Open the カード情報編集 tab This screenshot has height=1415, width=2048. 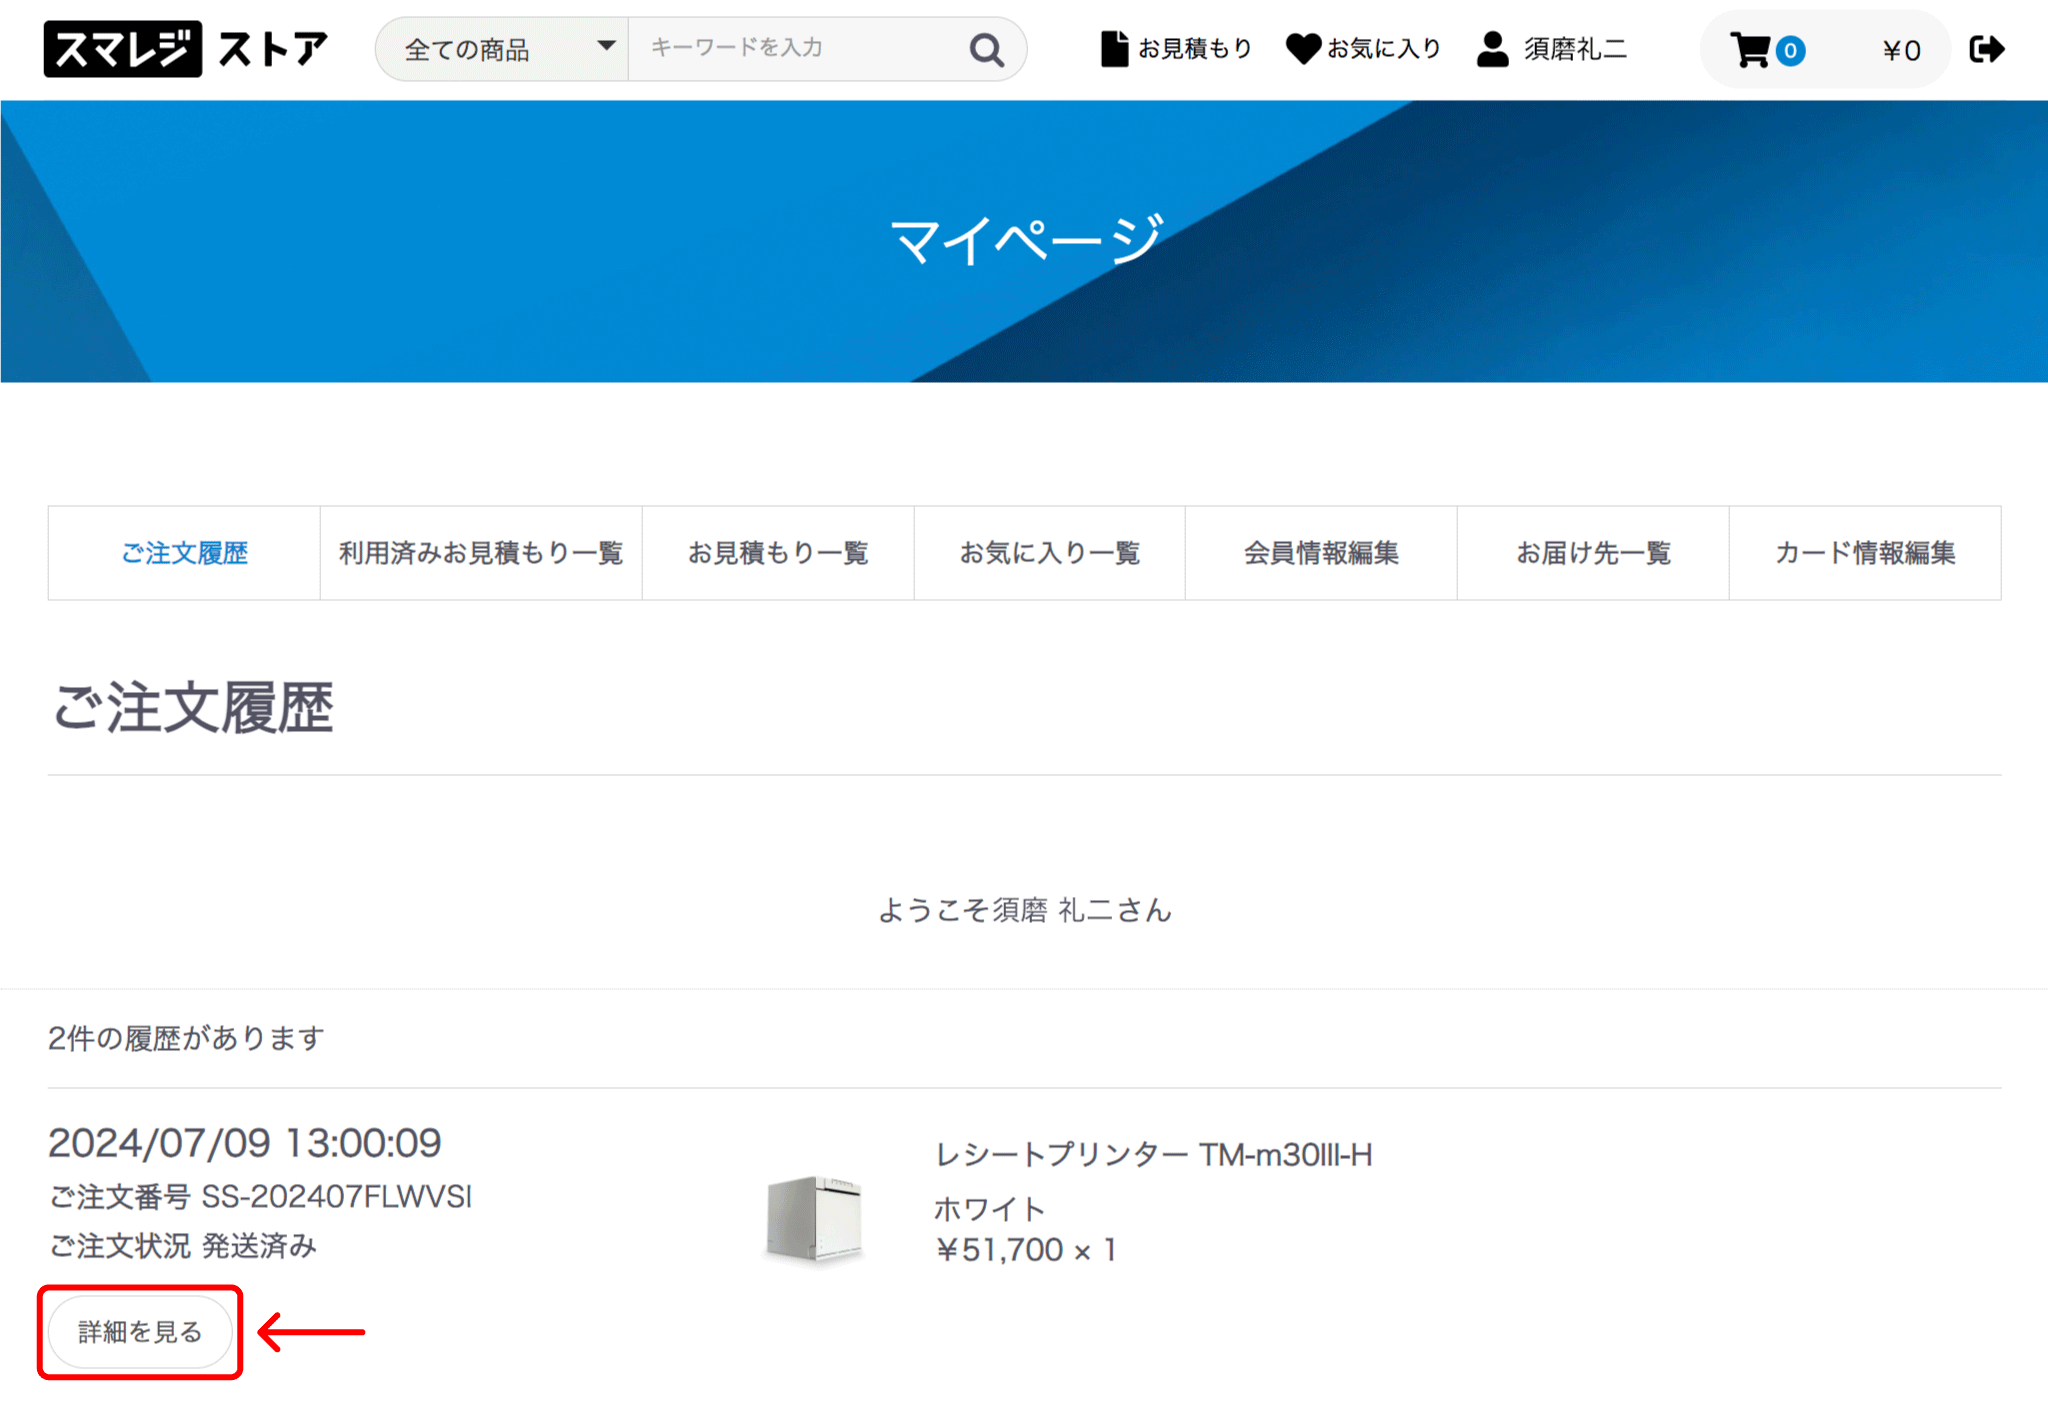click(x=1864, y=553)
